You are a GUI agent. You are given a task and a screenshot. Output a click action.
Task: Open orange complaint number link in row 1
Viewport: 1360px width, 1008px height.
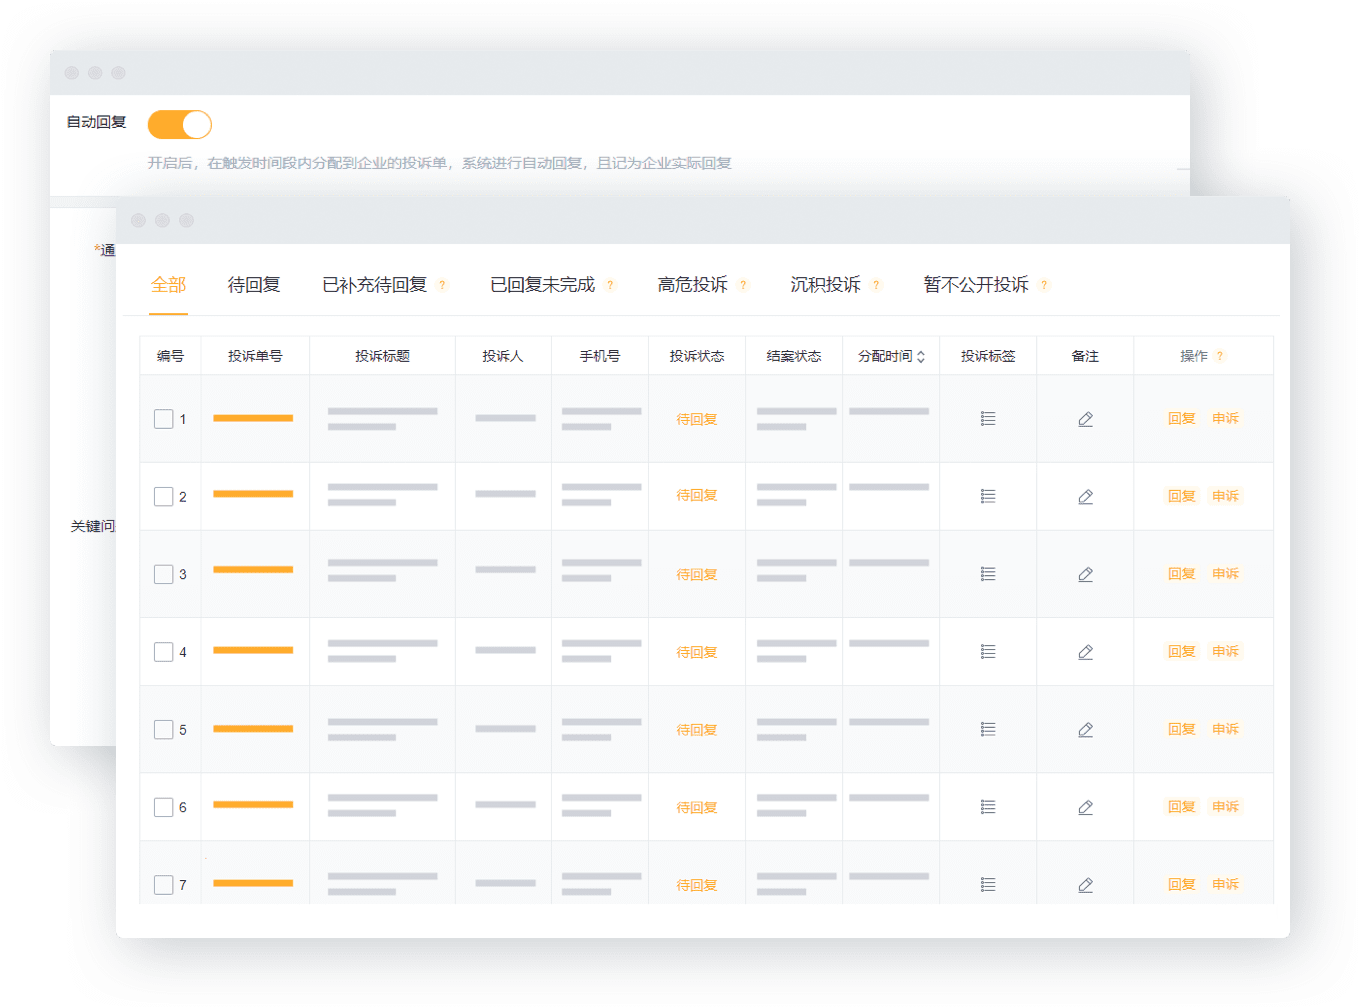(253, 418)
